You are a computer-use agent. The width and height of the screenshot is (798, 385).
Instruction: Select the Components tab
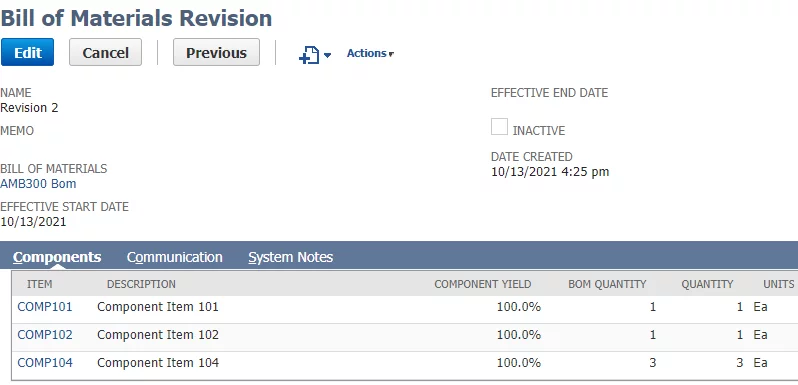click(57, 257)
